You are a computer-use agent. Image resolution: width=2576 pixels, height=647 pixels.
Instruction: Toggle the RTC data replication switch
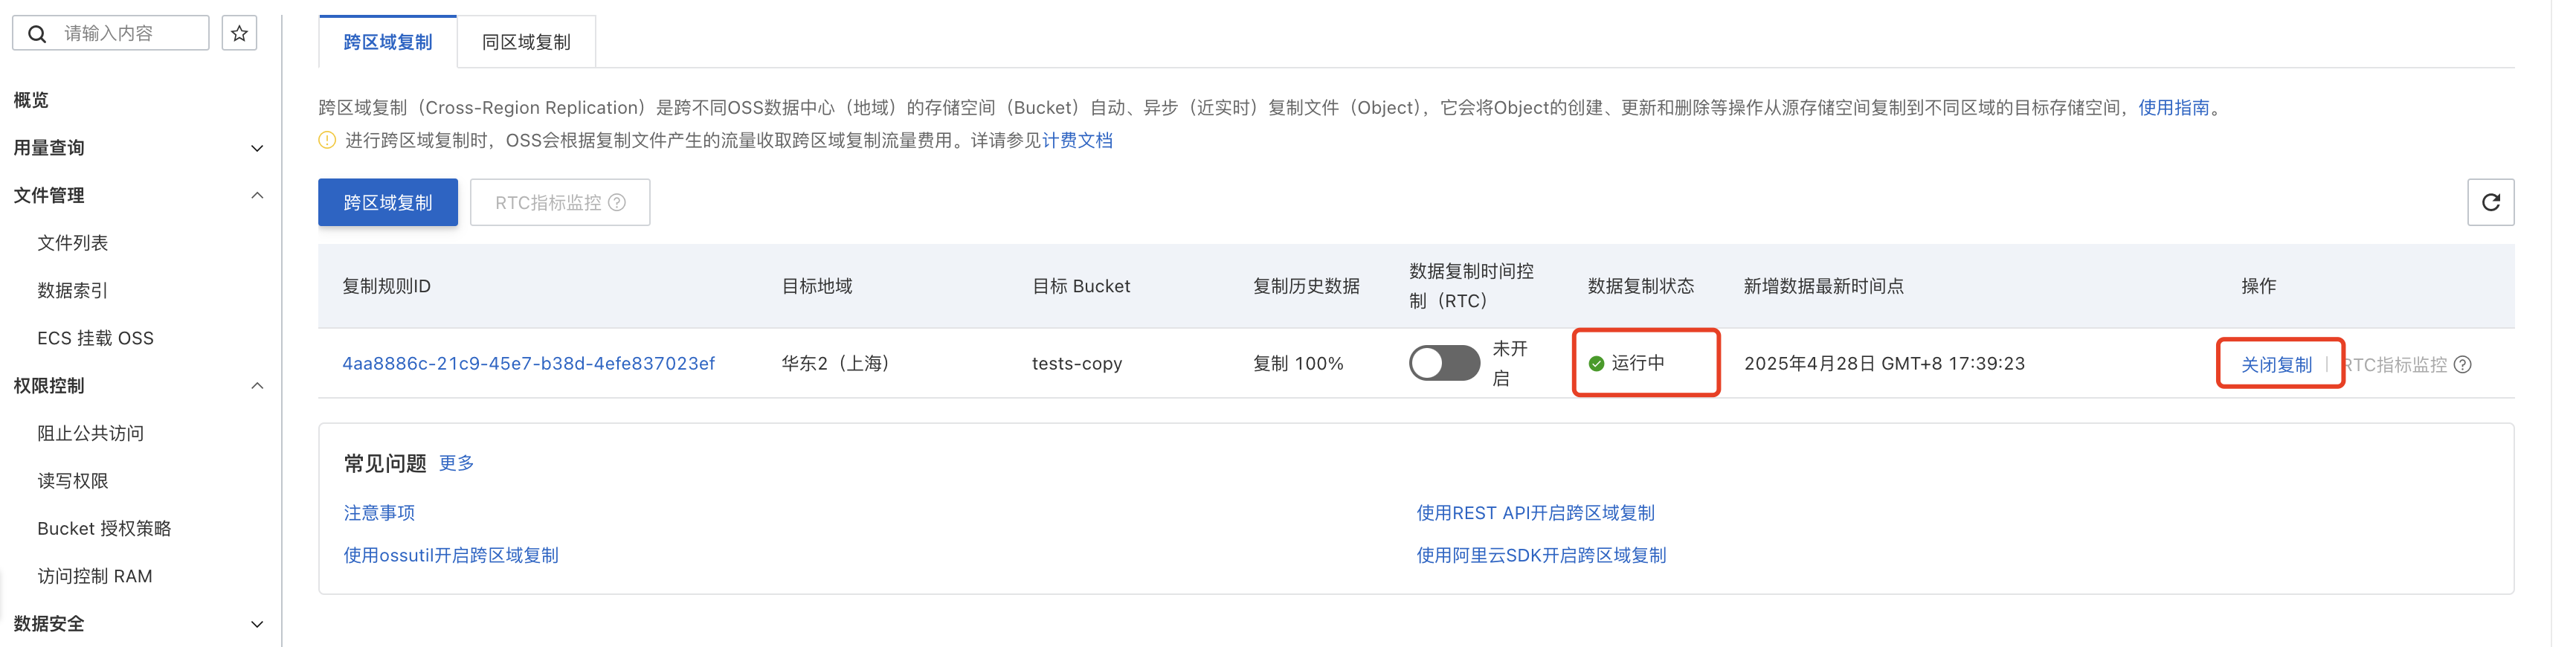[1443, 363]
